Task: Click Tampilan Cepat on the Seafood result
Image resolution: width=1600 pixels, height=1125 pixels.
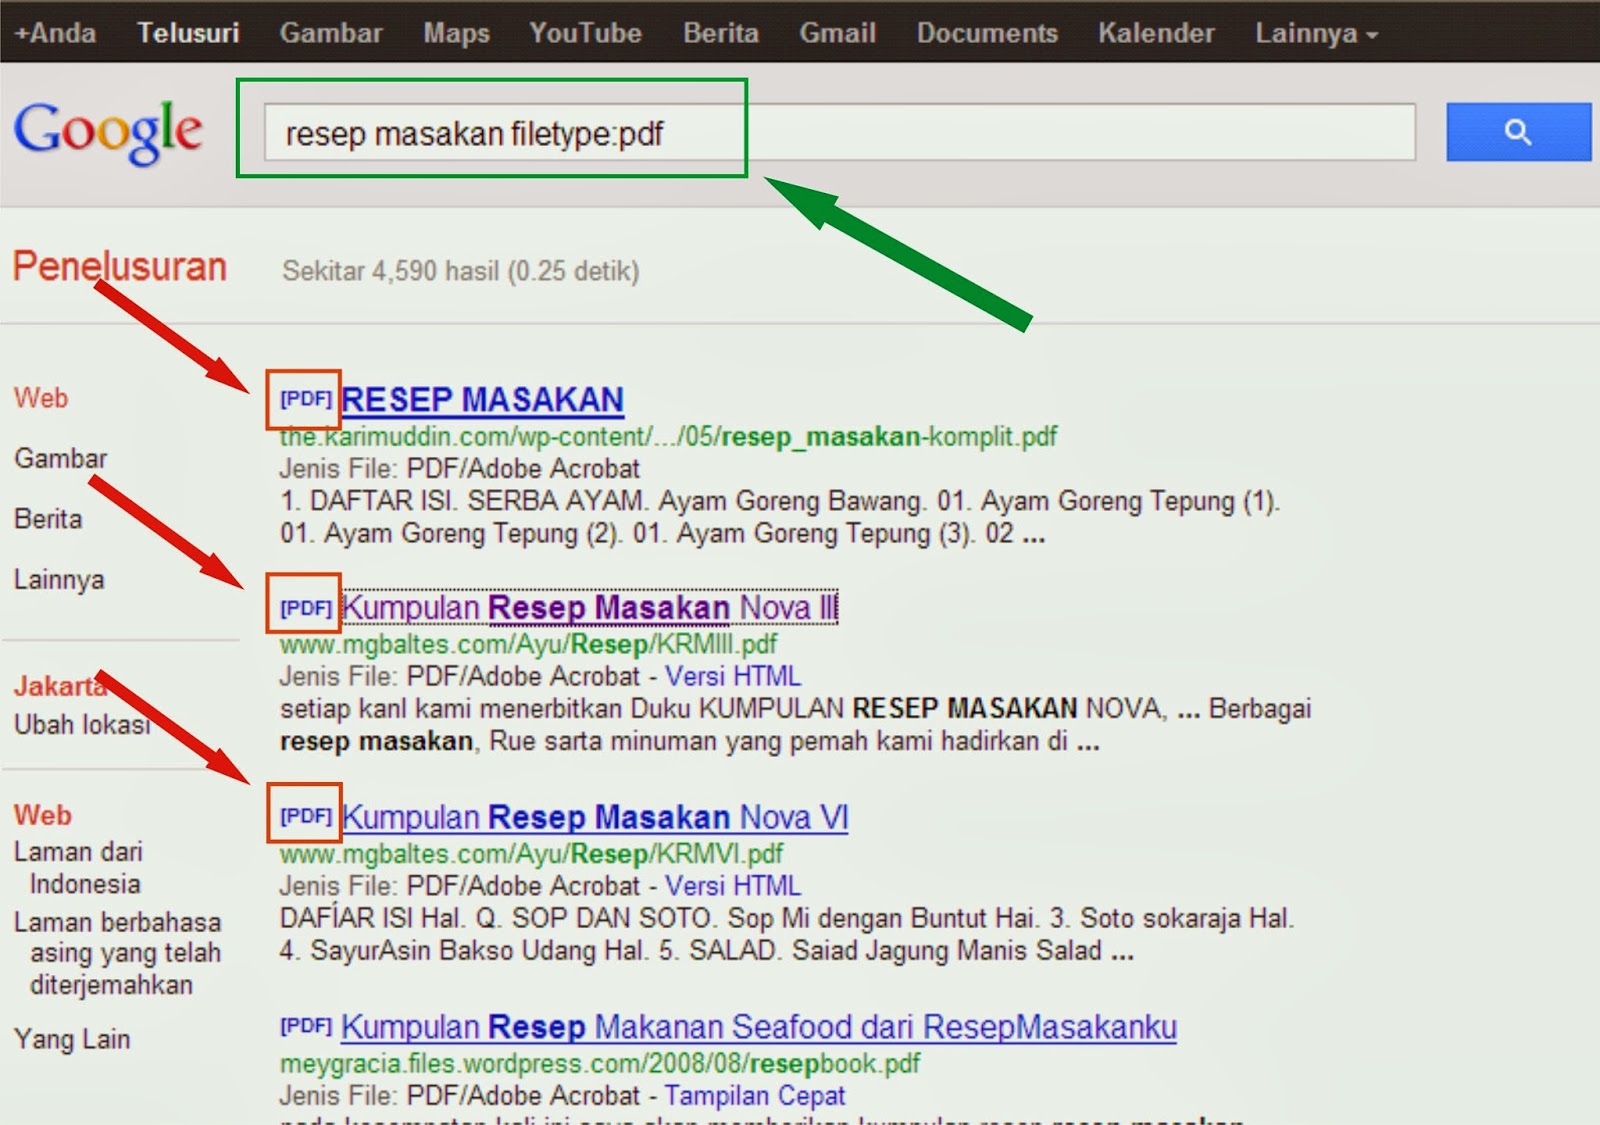Action: 758,1096
